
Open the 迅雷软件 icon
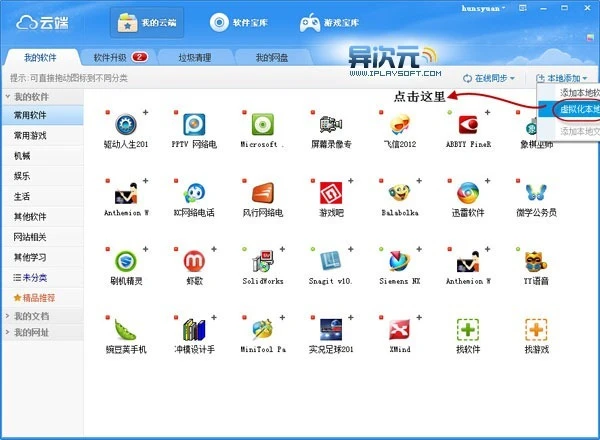pos(468,193)
